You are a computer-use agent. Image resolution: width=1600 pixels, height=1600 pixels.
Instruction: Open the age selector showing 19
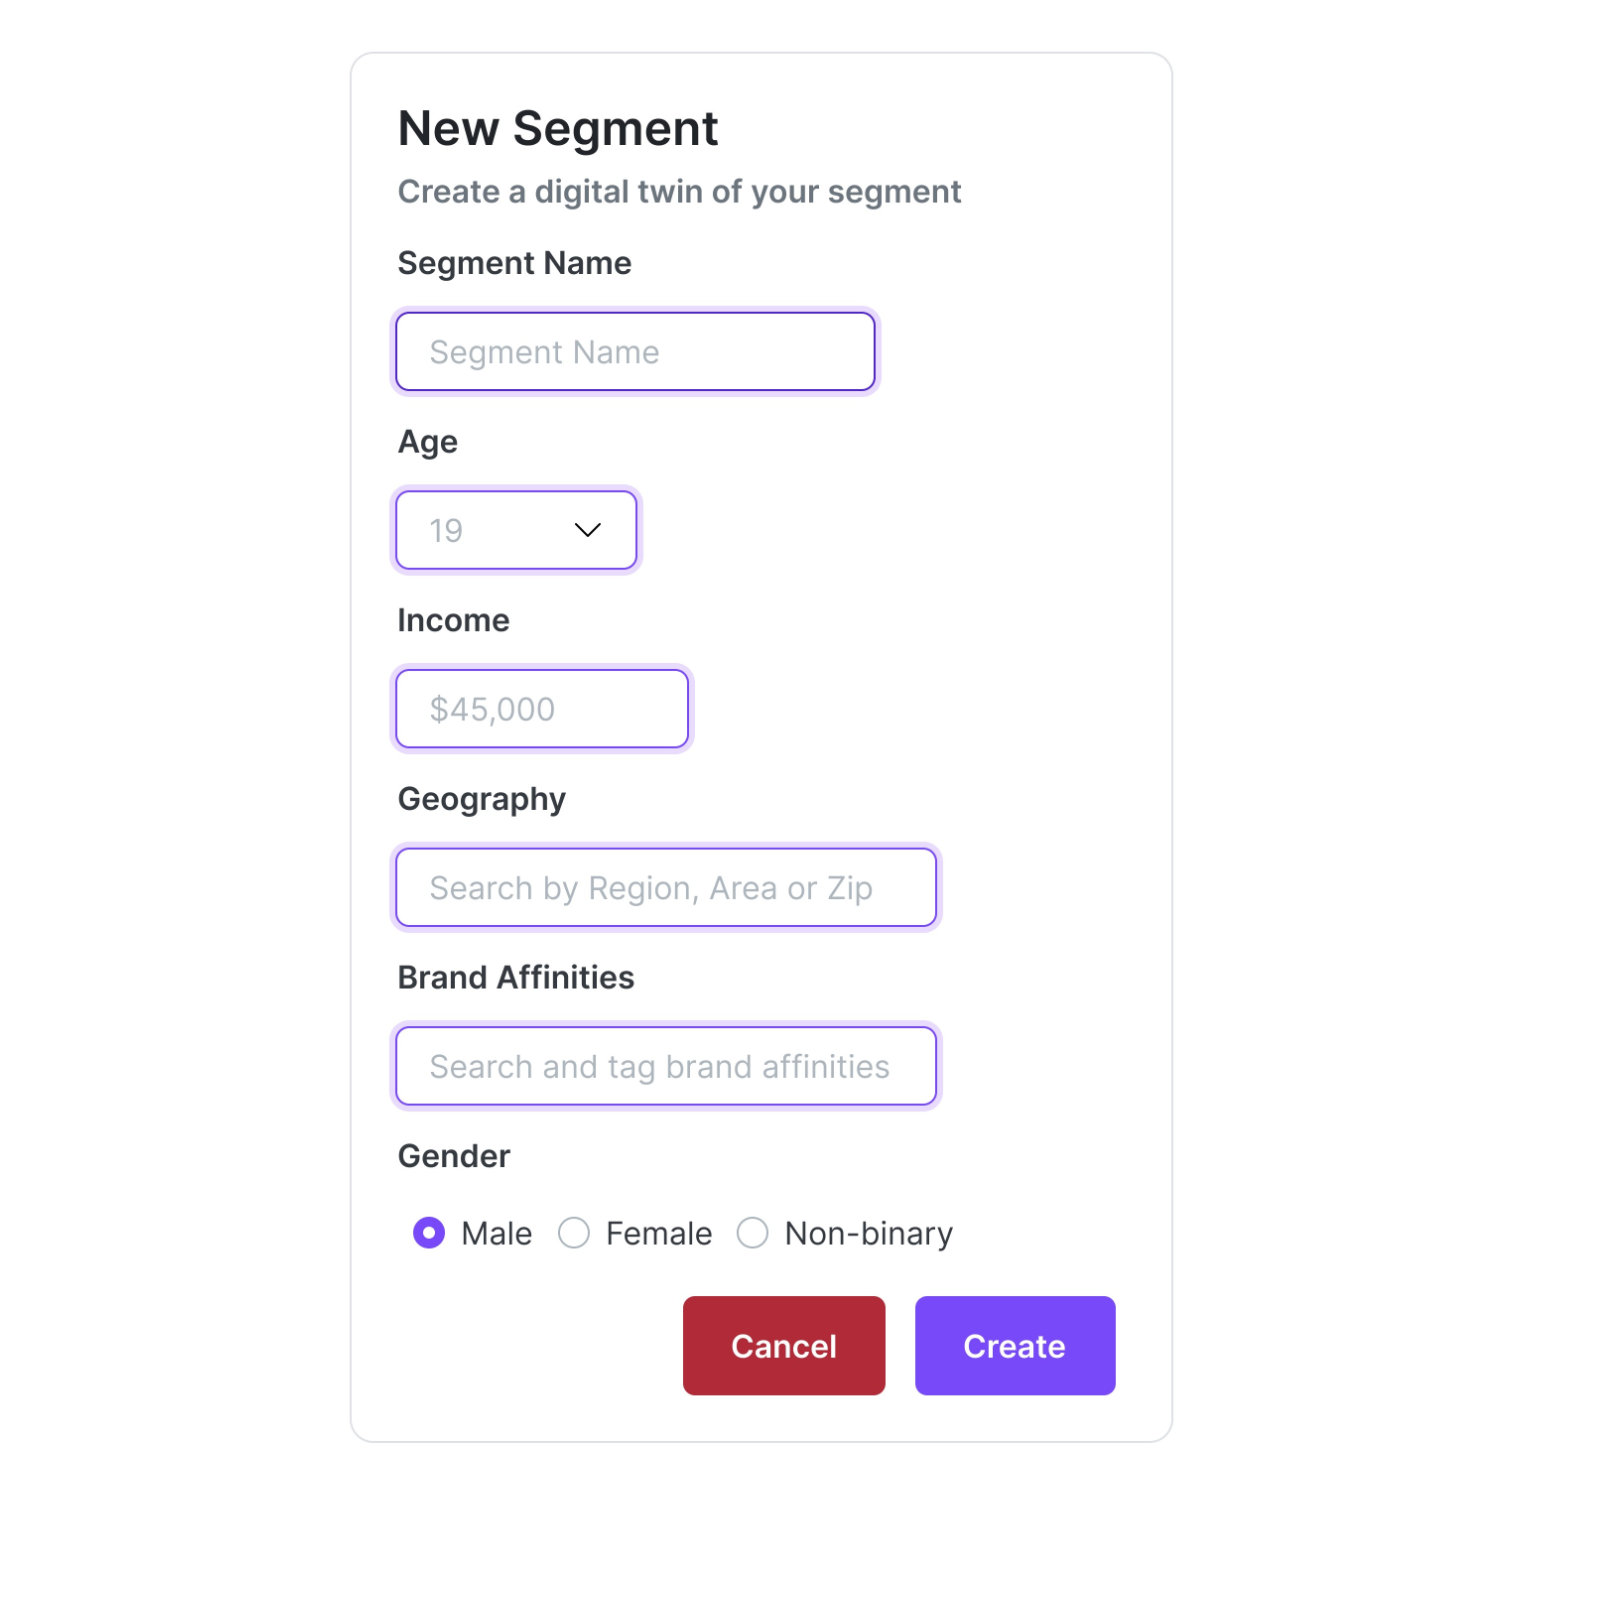516,530
